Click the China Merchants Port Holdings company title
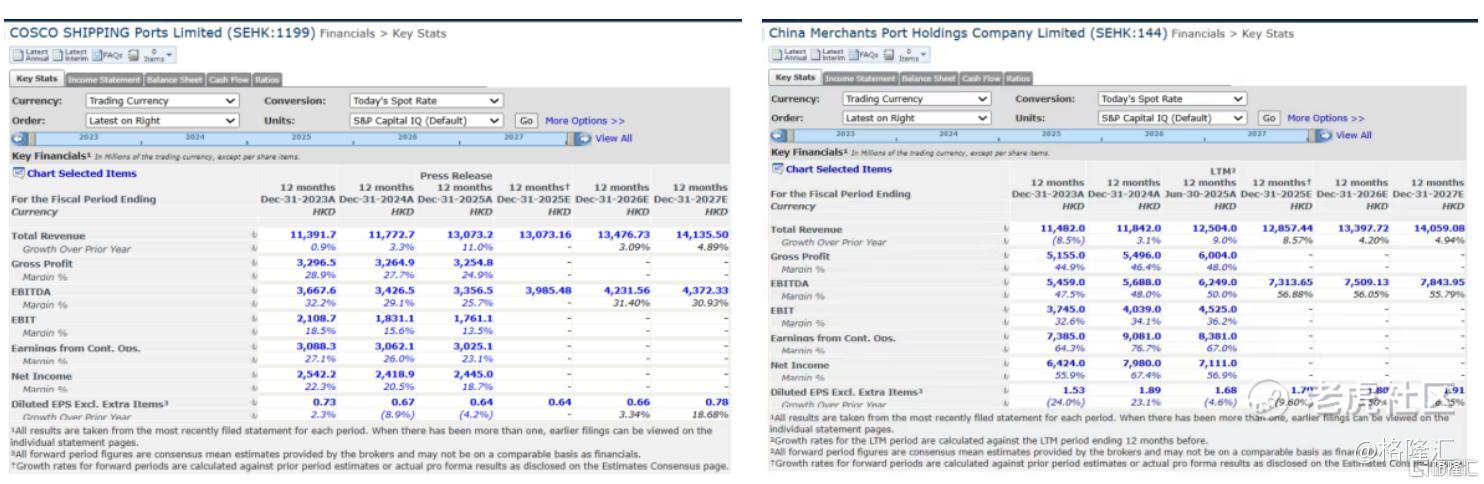Image resolution: width=1484 pixels, height=484 pixels. click(x=968, y=33)
